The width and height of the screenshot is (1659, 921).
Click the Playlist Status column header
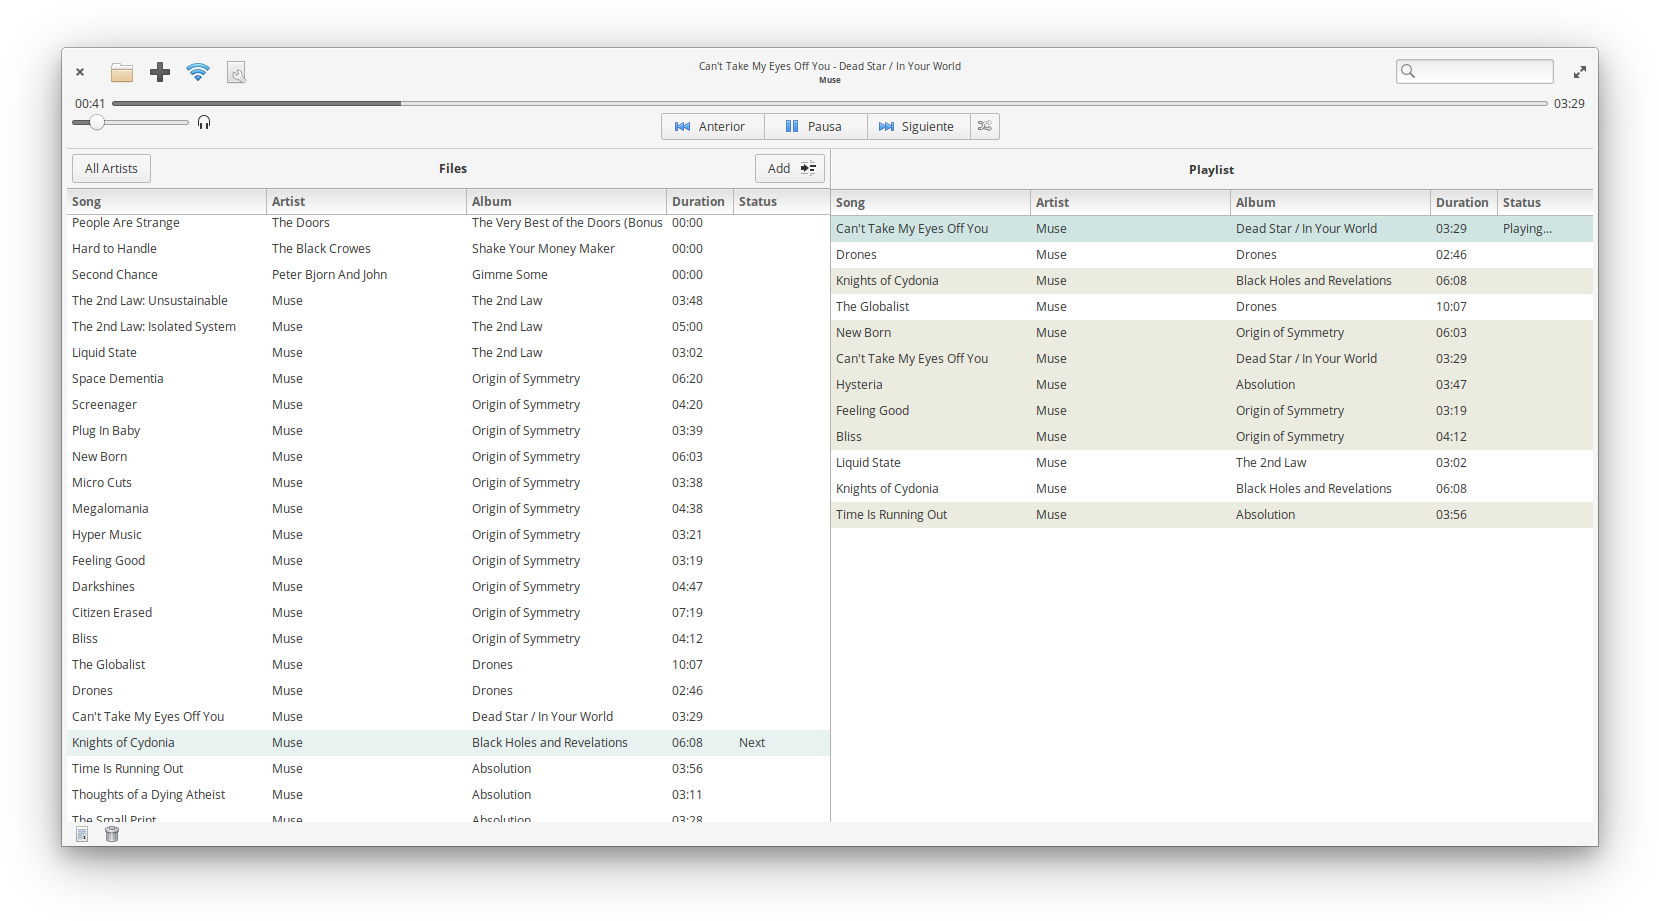coord(1545,202)
